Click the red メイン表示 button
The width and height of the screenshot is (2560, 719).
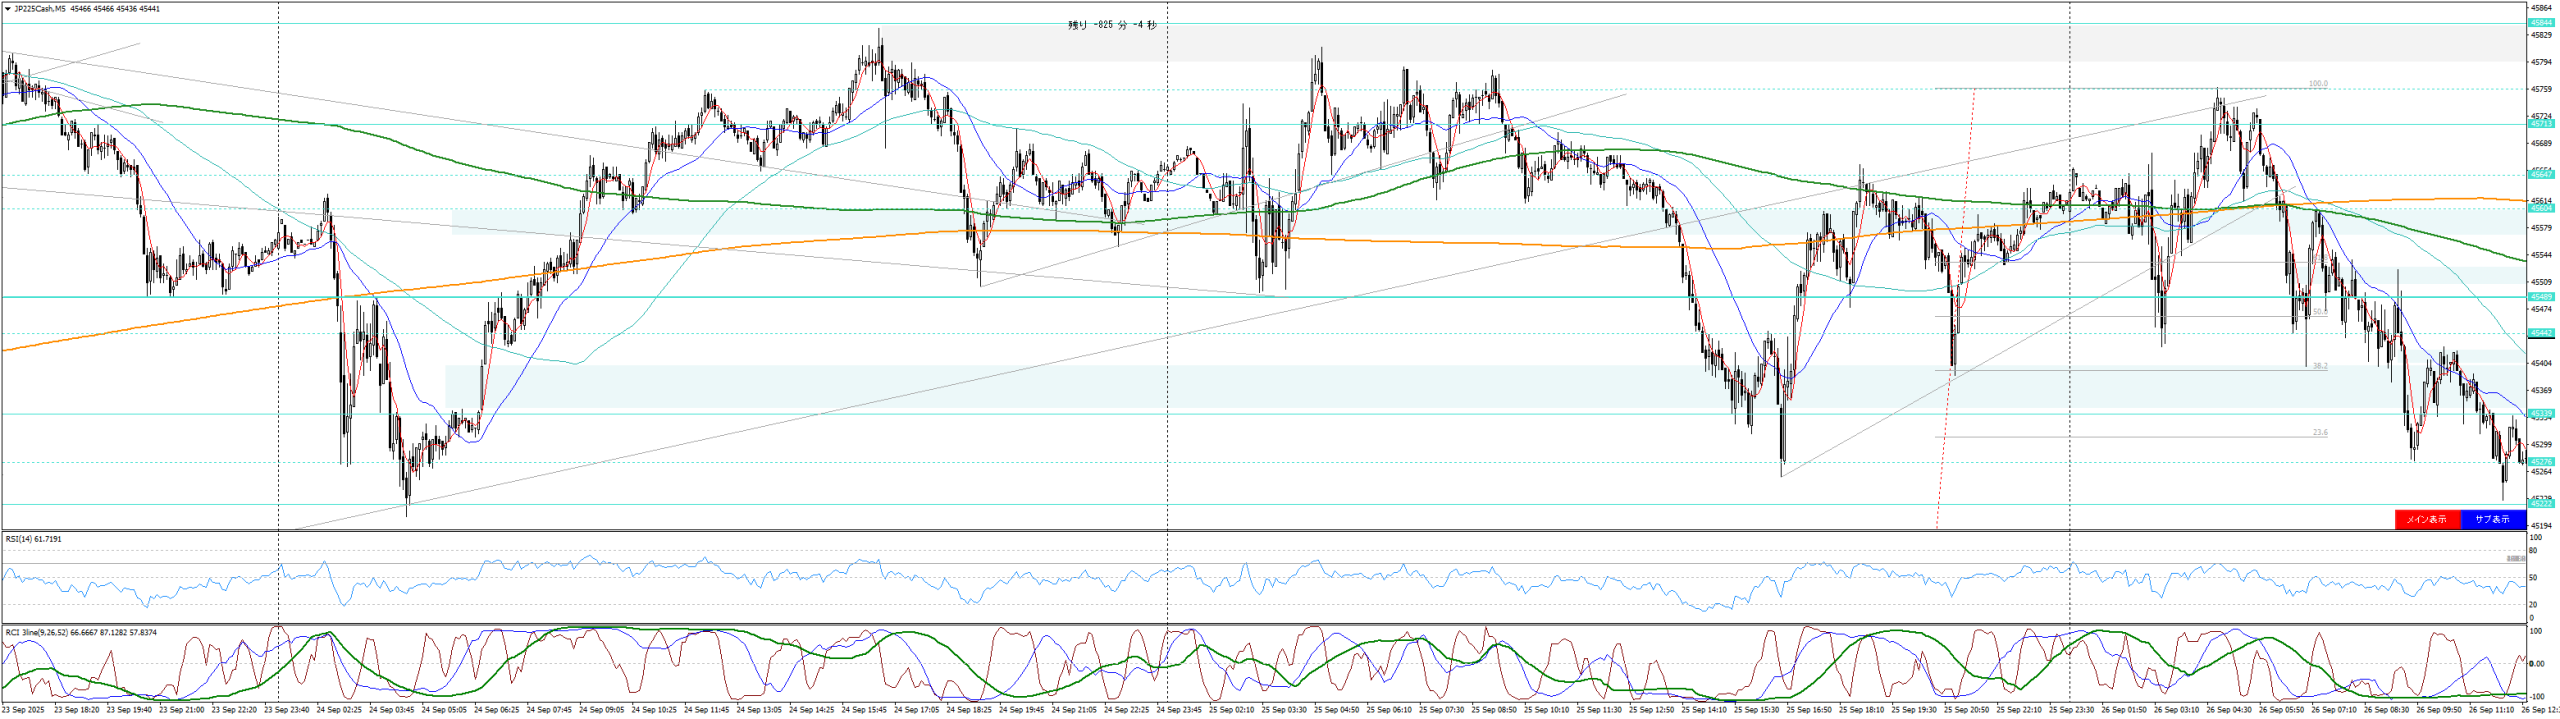point(2426,519)
